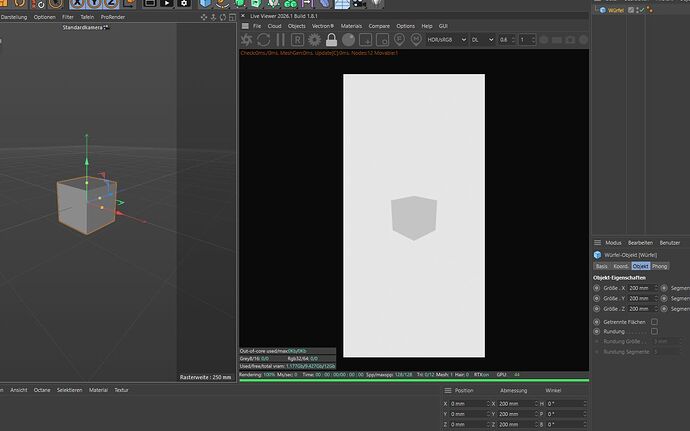Toggle the resolution lock icon
This screenshot has height=431, width=690.
(x=331, y=40)
